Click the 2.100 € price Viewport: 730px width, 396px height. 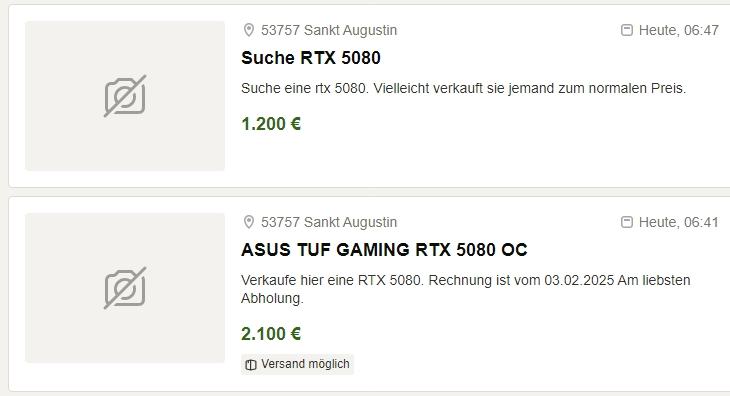click(271, 334)
